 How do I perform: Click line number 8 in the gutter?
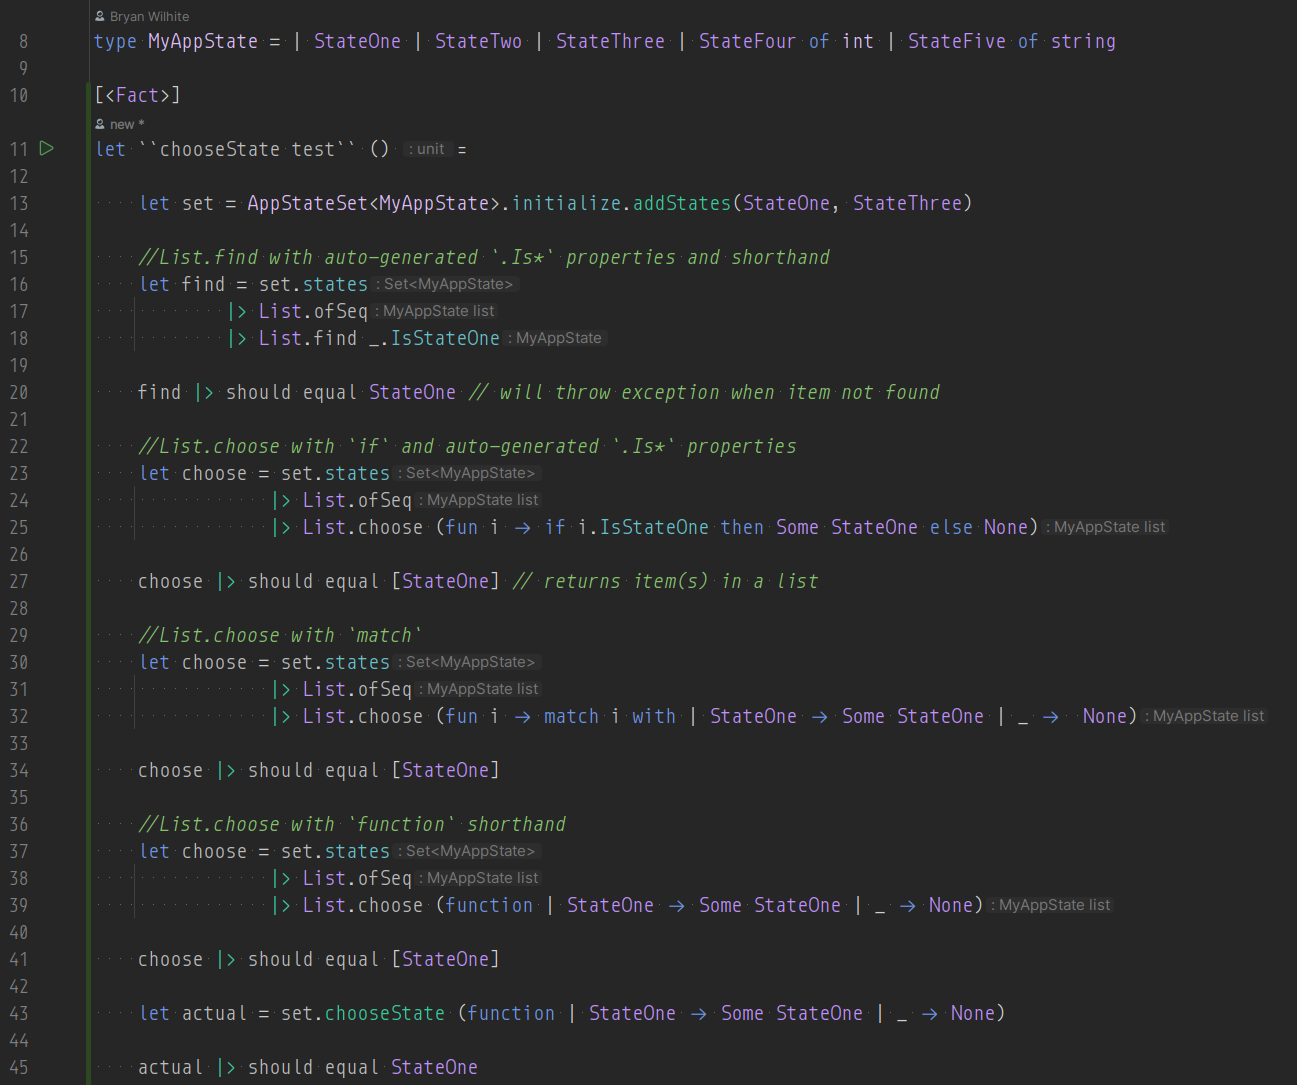pyautogui.click(x=24, y=41)
